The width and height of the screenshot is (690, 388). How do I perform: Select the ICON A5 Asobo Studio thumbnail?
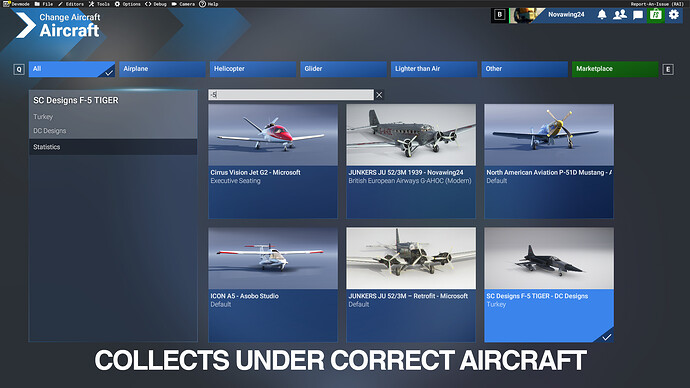click(273, 258)
